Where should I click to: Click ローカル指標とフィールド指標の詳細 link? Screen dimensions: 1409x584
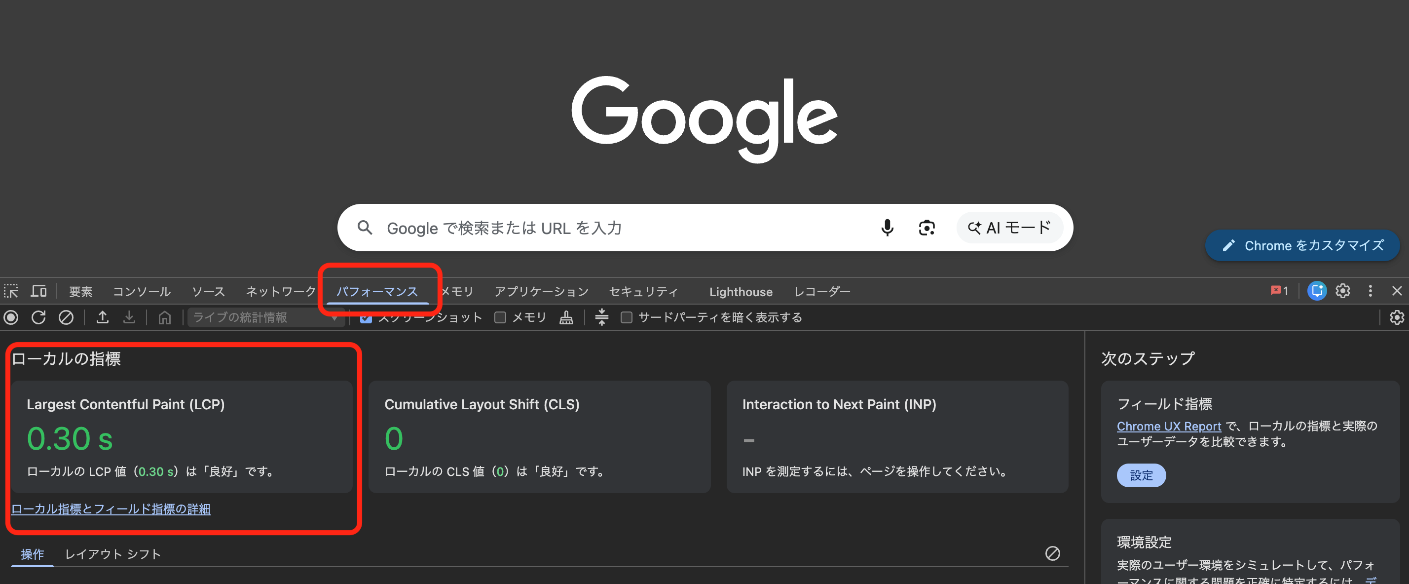pyautogui.click(x=110, y=509)
